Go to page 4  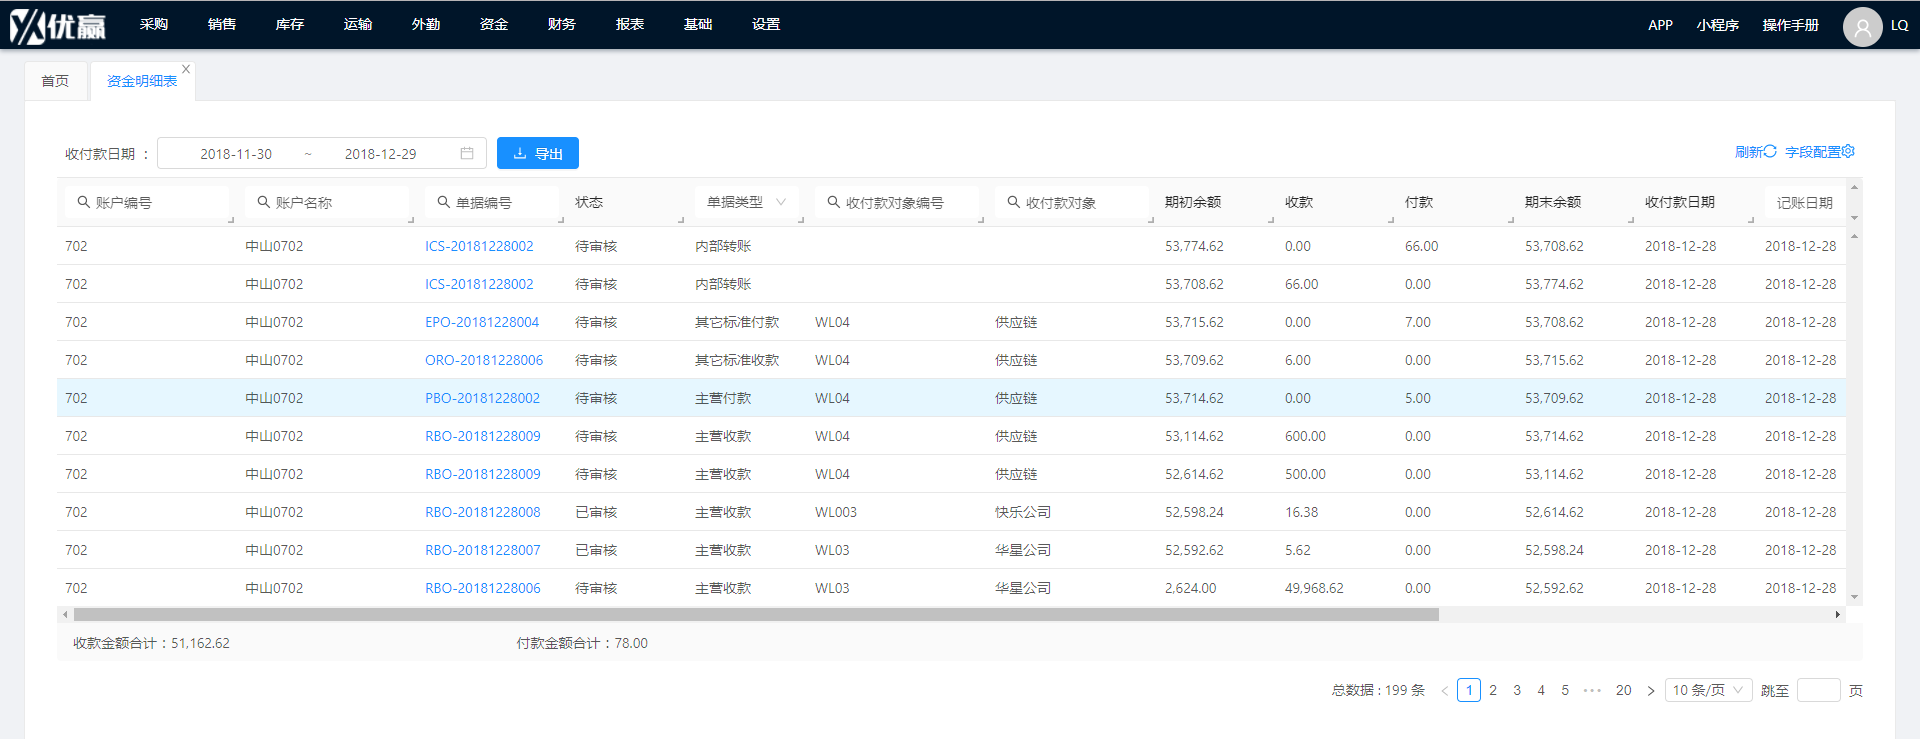tap(1541, 690)
